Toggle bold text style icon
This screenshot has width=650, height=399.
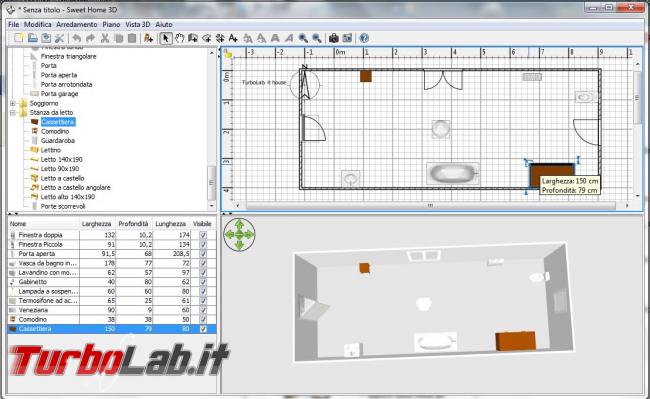[x=275, y=38]
